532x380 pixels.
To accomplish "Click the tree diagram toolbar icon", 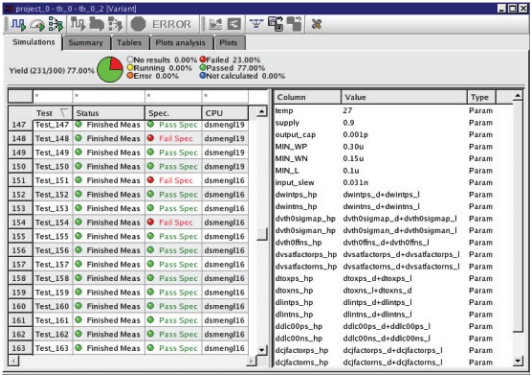I will point(234,24).
